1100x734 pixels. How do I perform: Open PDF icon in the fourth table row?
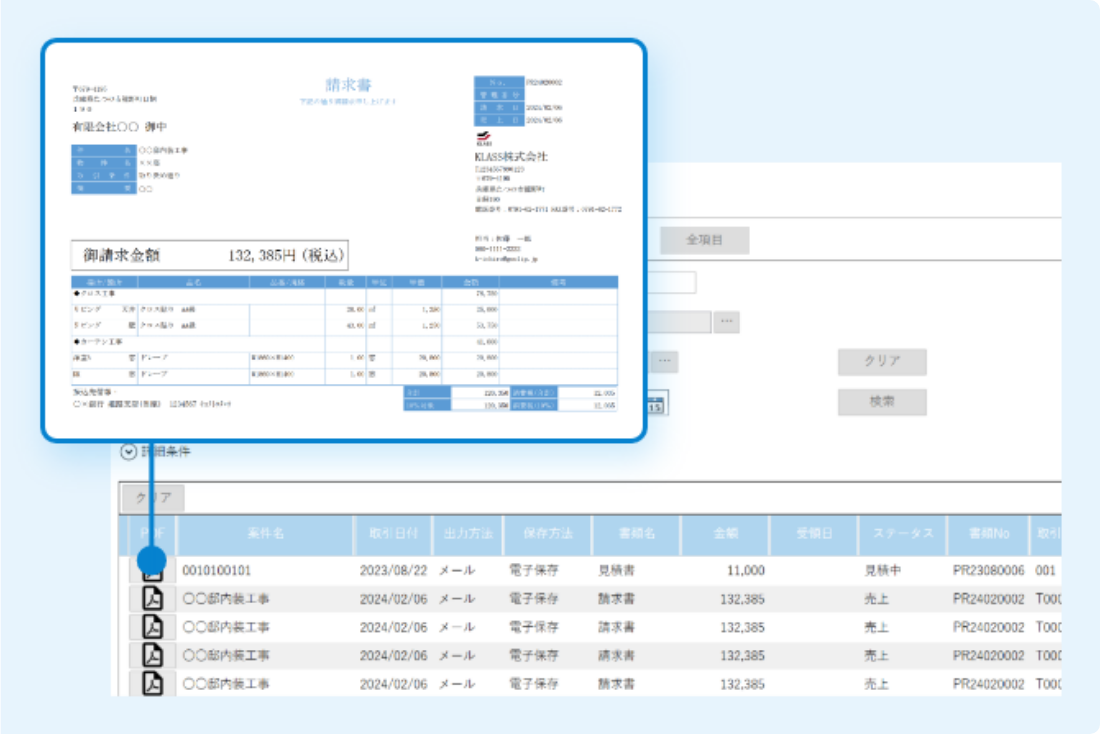coord(153,655)
